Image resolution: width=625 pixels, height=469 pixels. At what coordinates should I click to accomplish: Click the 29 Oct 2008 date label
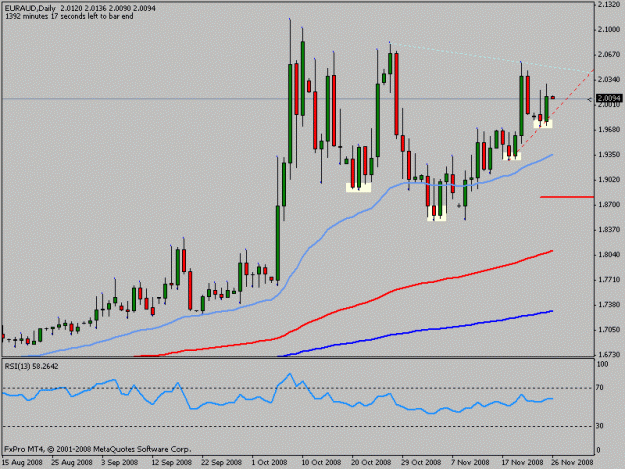[x=421, y=462]
